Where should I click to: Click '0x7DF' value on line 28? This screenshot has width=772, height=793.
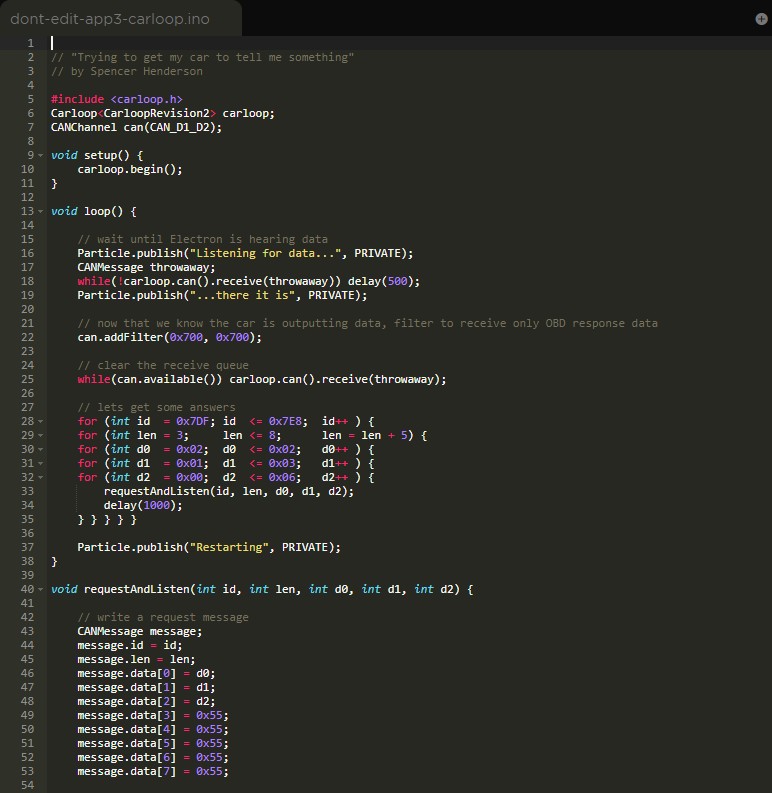(192, 421)
